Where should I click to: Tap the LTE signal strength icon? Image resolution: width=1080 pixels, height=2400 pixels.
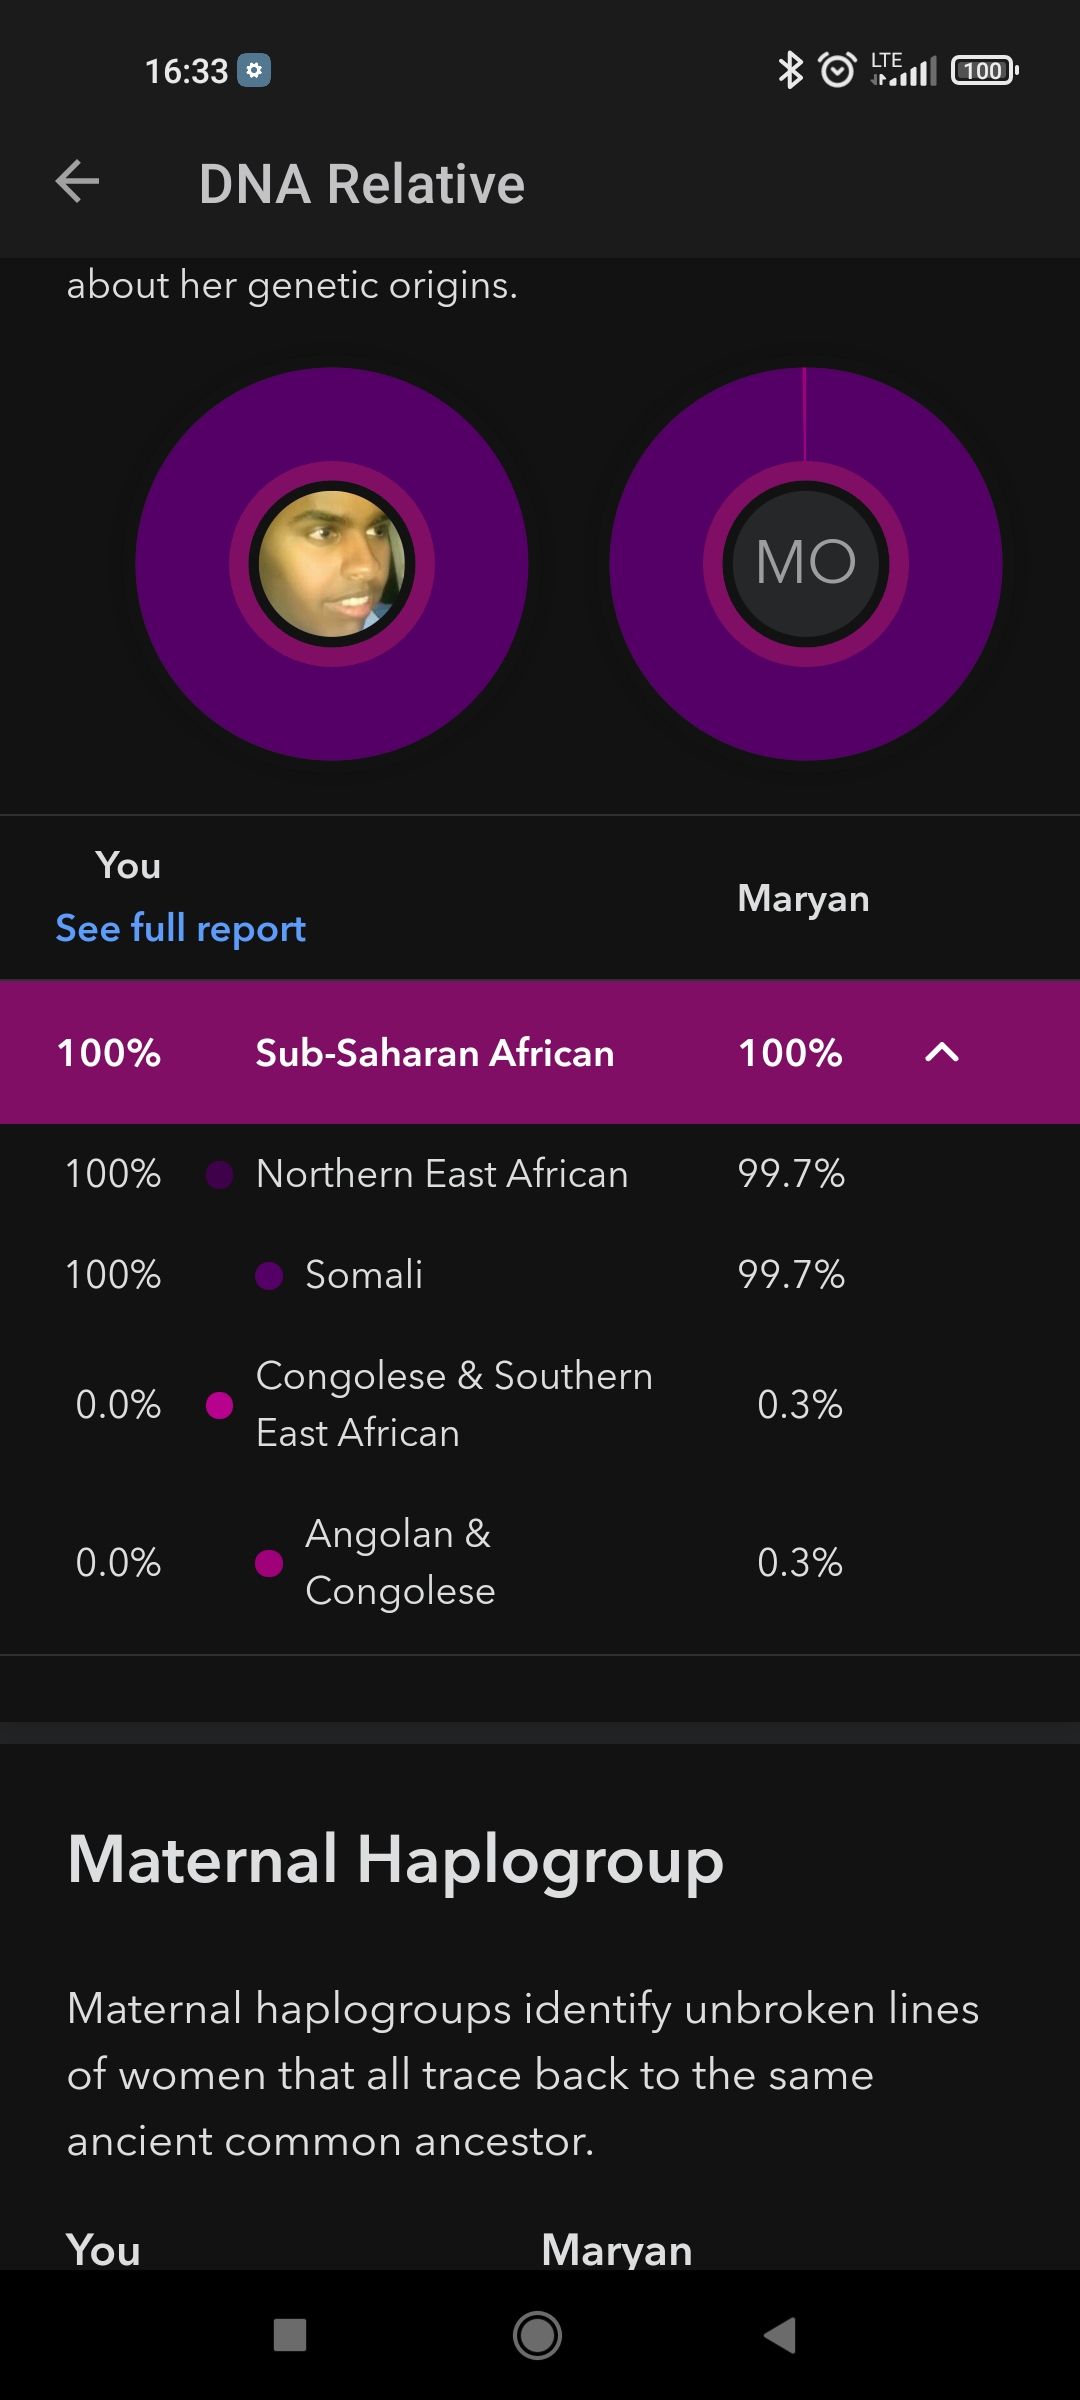coord(904,70)
